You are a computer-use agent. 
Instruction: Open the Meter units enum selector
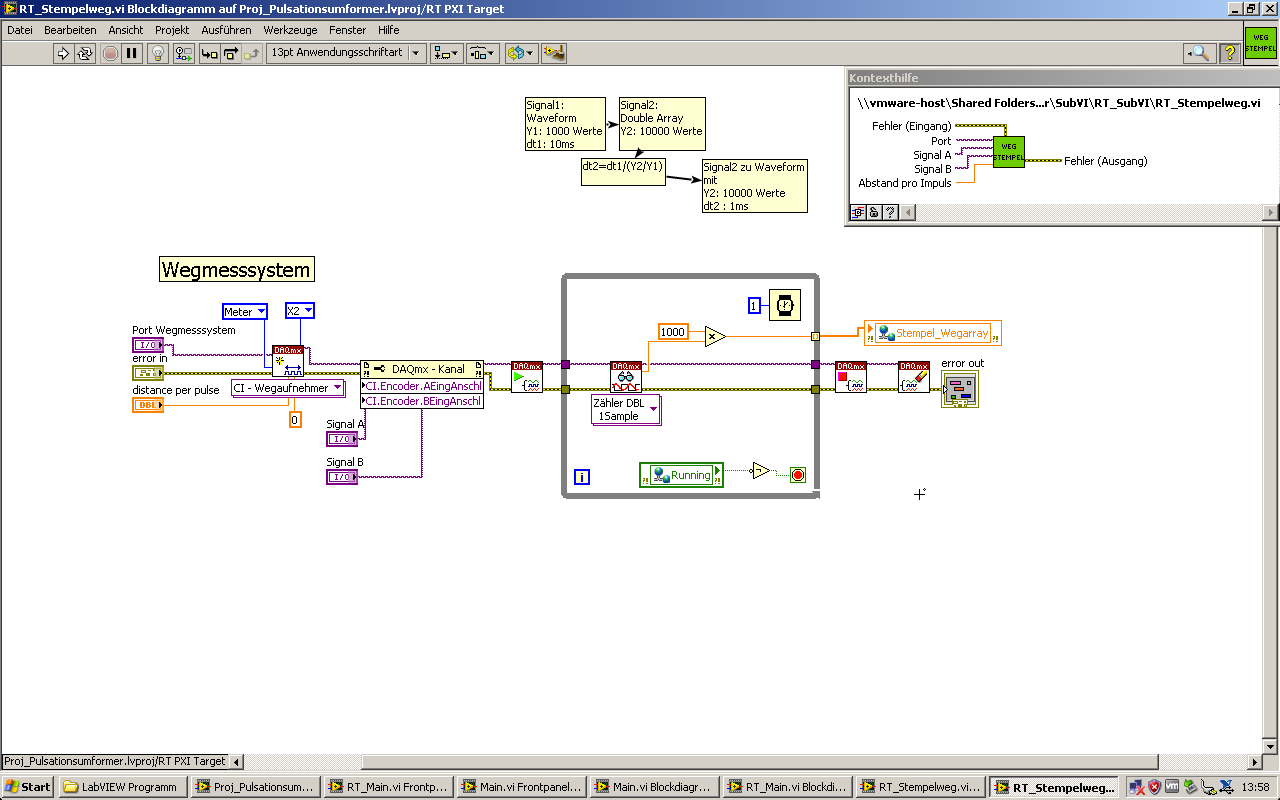pyautogui.click(x=245, y=312)
